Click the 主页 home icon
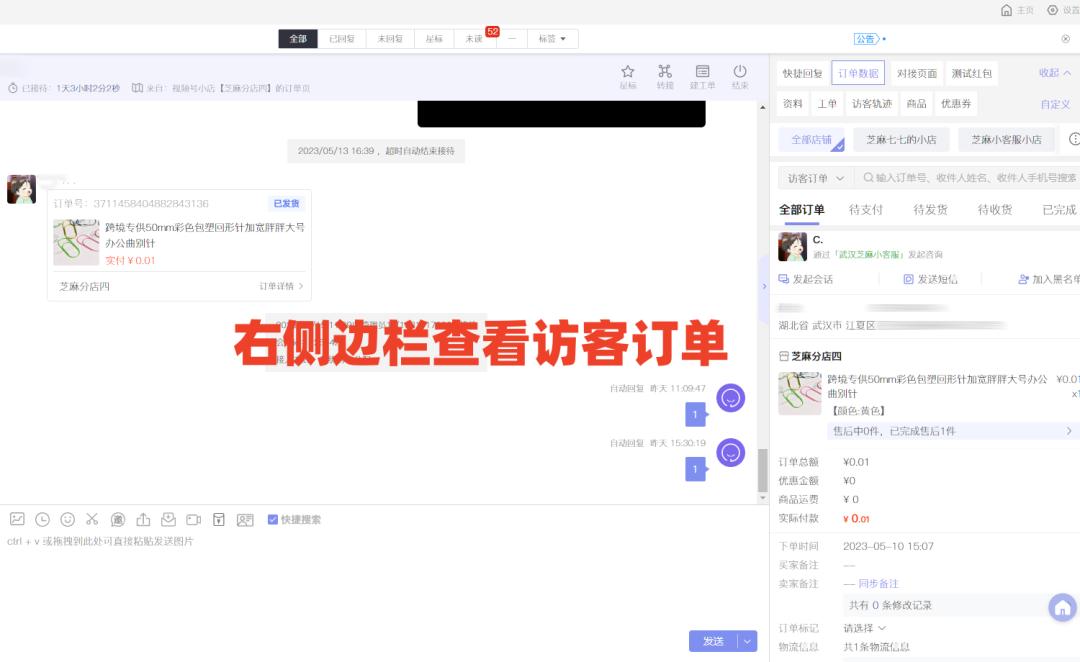The width and height of the screenshot is (1080, 662). pyautogui.click(x=1009, y=10)
